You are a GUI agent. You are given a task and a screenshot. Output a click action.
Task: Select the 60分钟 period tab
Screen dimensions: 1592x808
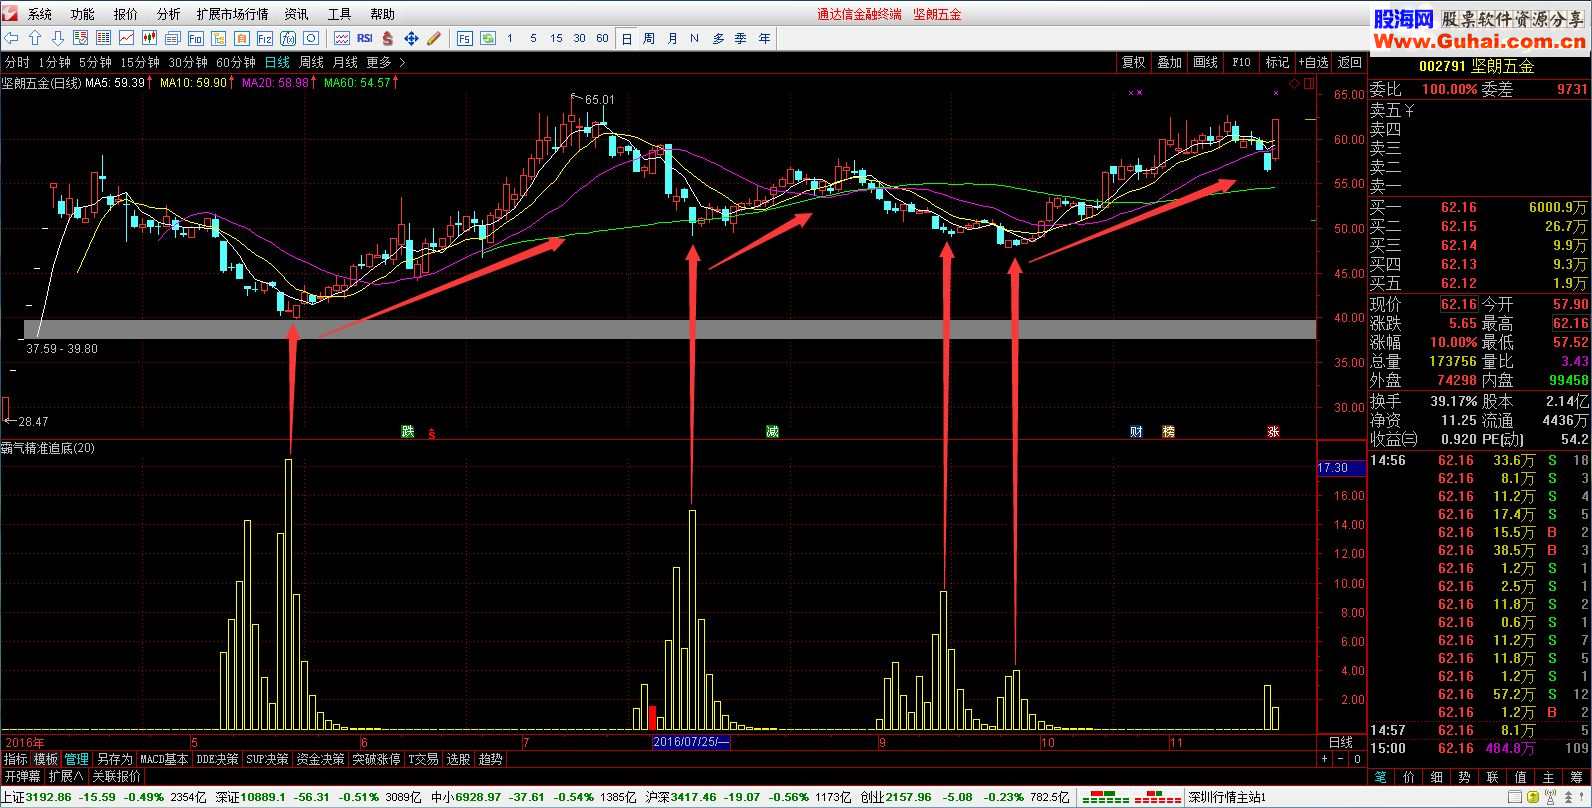[236, 62]
